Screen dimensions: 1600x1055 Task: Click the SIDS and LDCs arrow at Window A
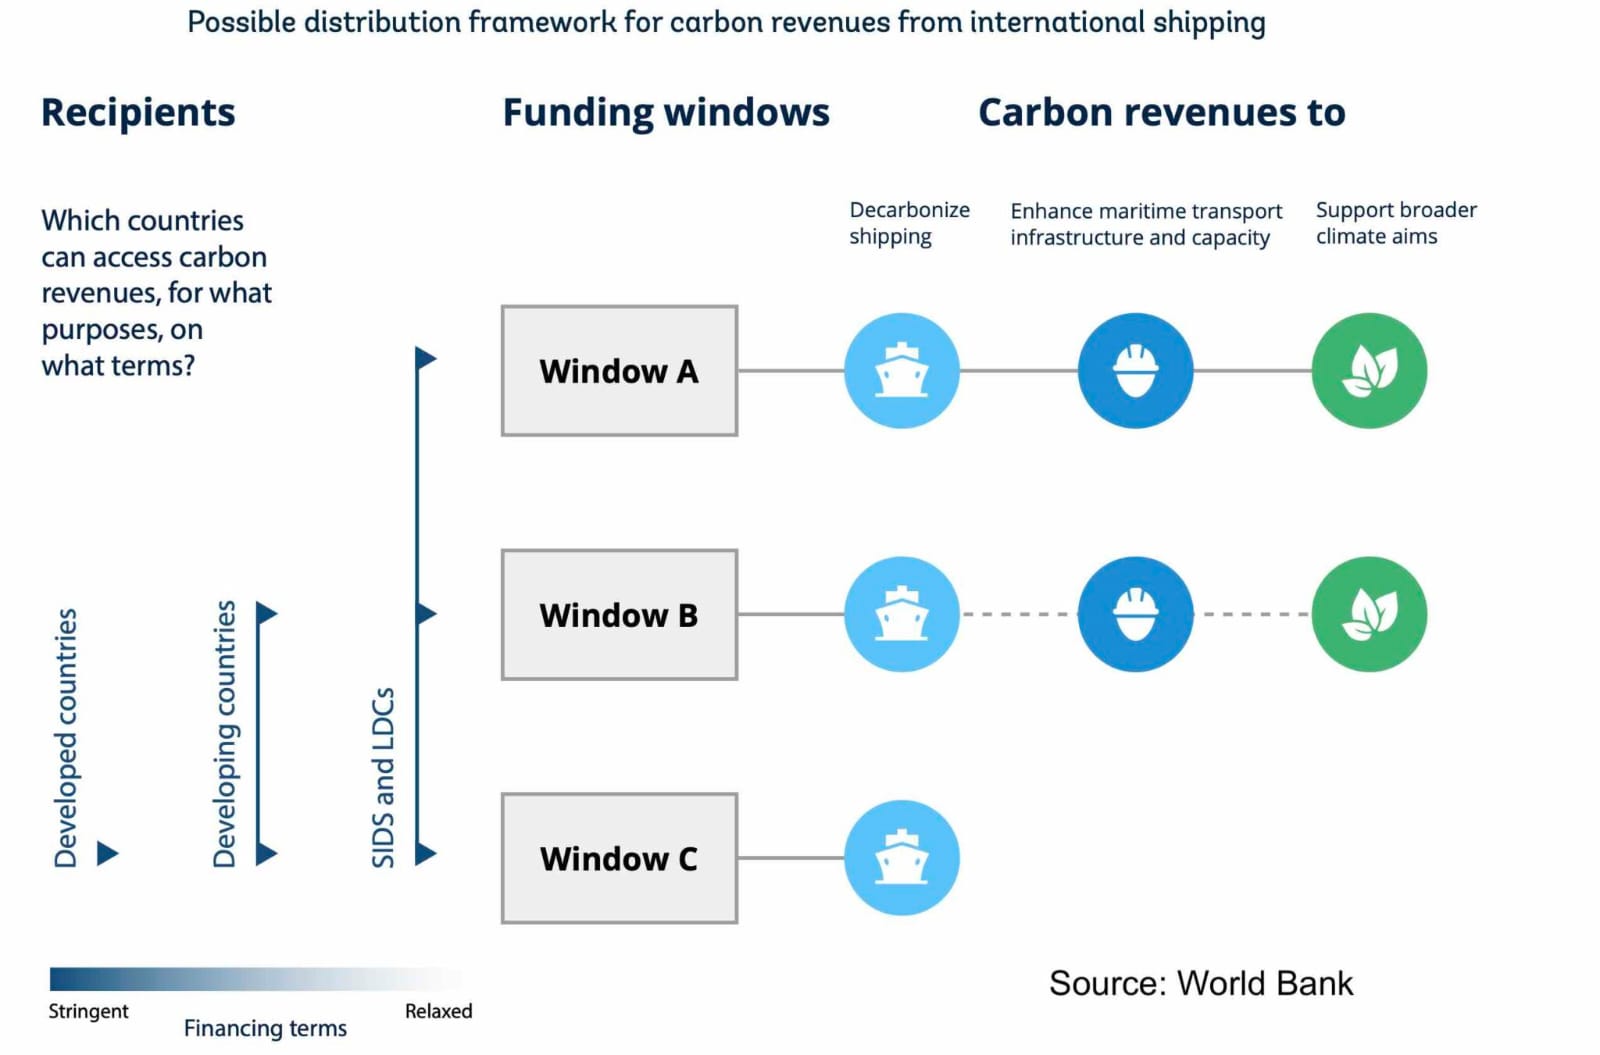coord(426,358)
